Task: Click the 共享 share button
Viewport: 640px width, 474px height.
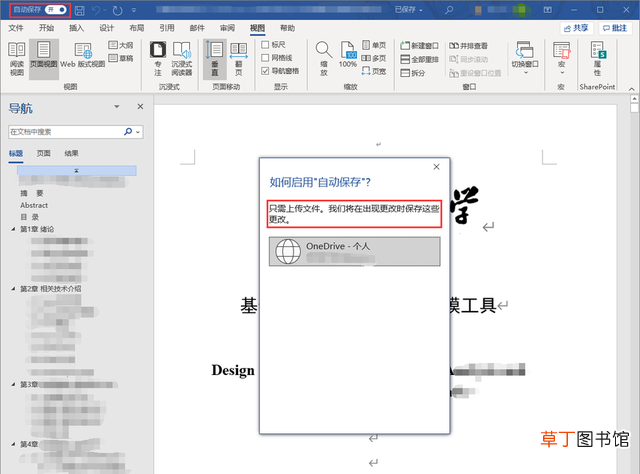Action: (x=576, y=28)
